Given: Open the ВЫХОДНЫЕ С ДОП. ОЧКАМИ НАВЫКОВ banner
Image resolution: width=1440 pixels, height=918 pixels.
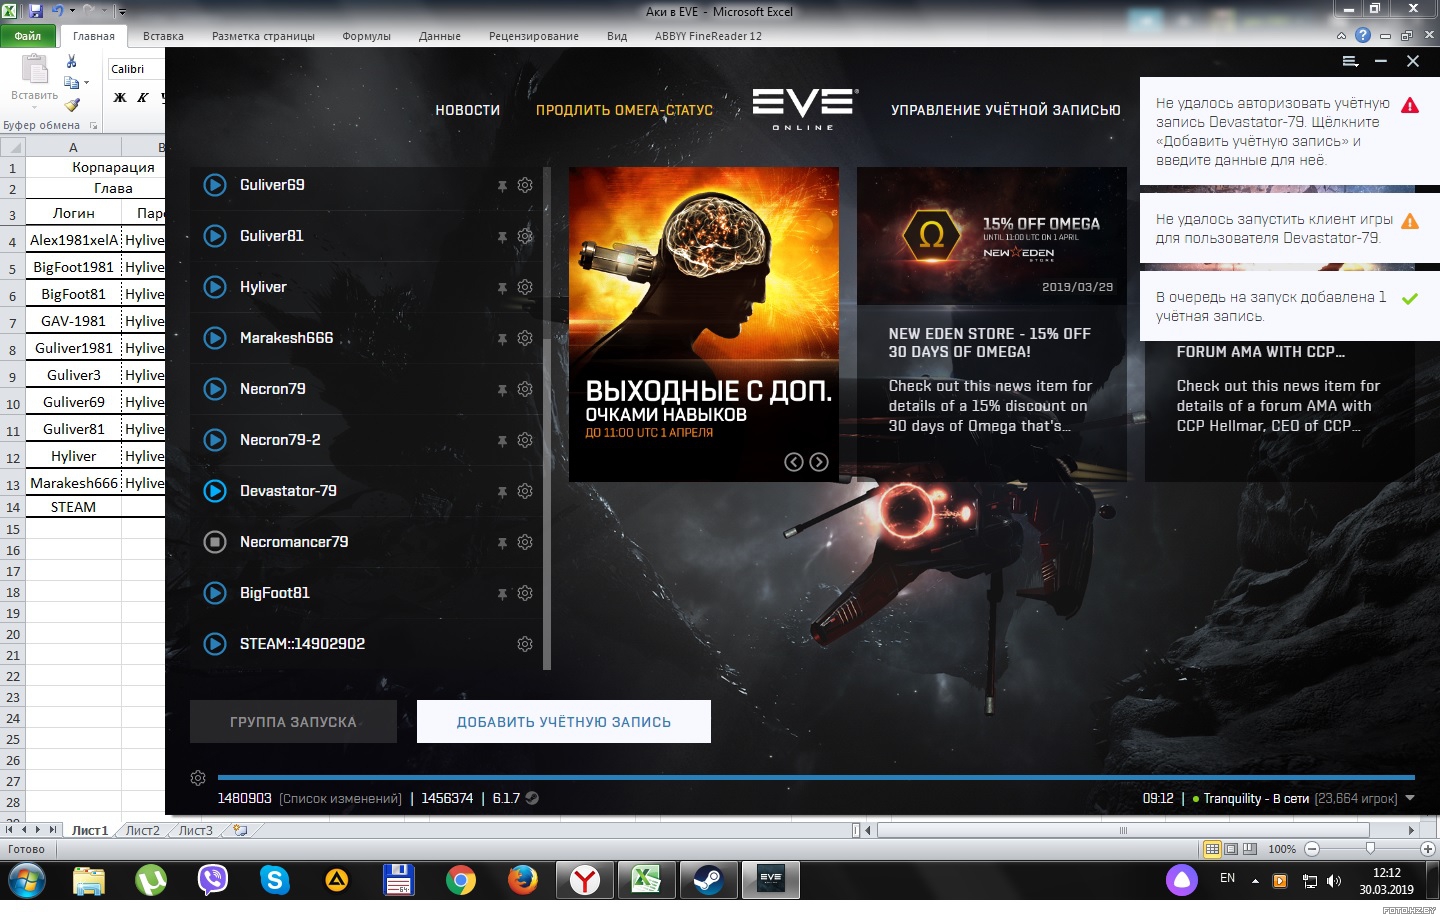Looking at the screenshot, I should point(704,324).
